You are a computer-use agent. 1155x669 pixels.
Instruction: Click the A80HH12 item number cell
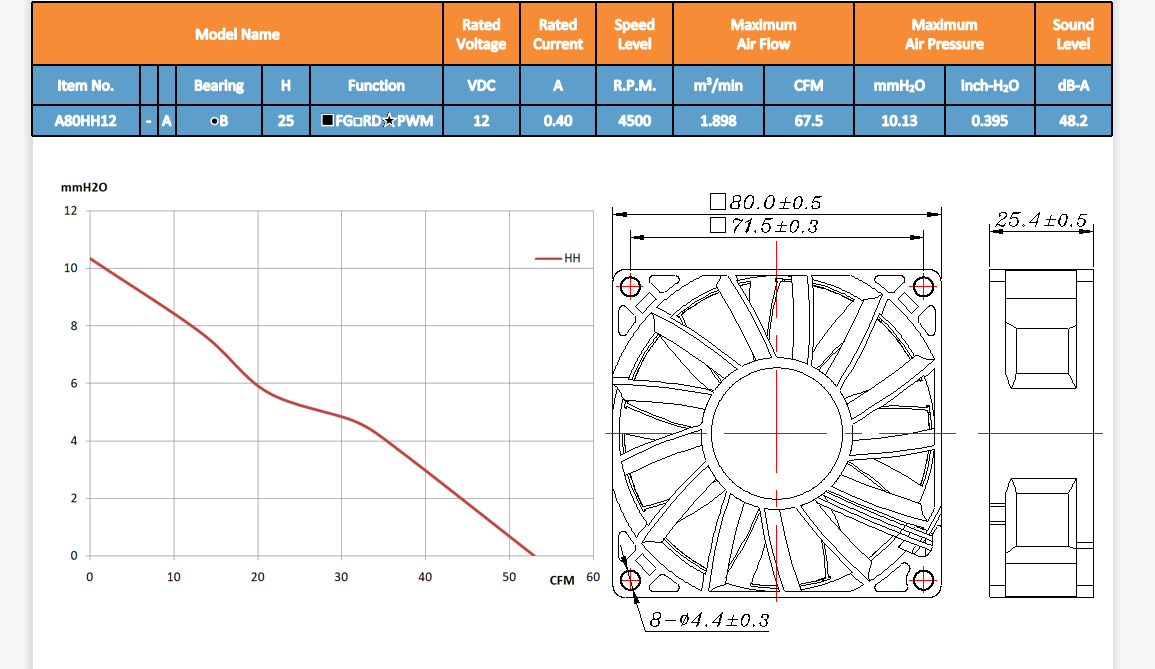(x=86, y=121)
